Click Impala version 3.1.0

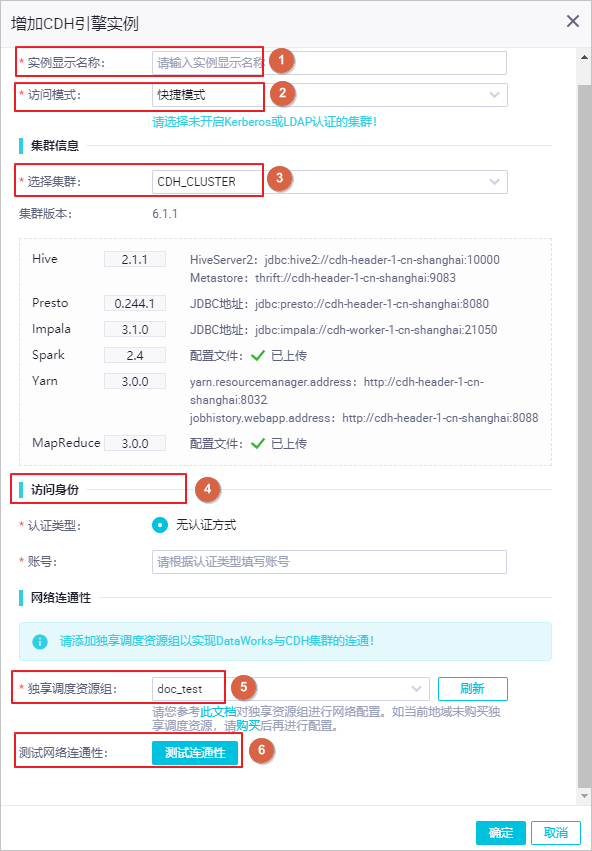[x=135, y=329]
